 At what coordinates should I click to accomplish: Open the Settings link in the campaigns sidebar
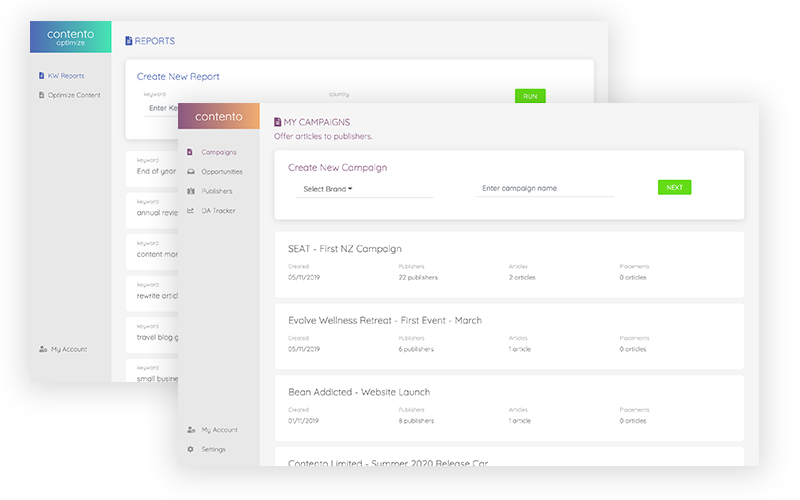point(213,449)
